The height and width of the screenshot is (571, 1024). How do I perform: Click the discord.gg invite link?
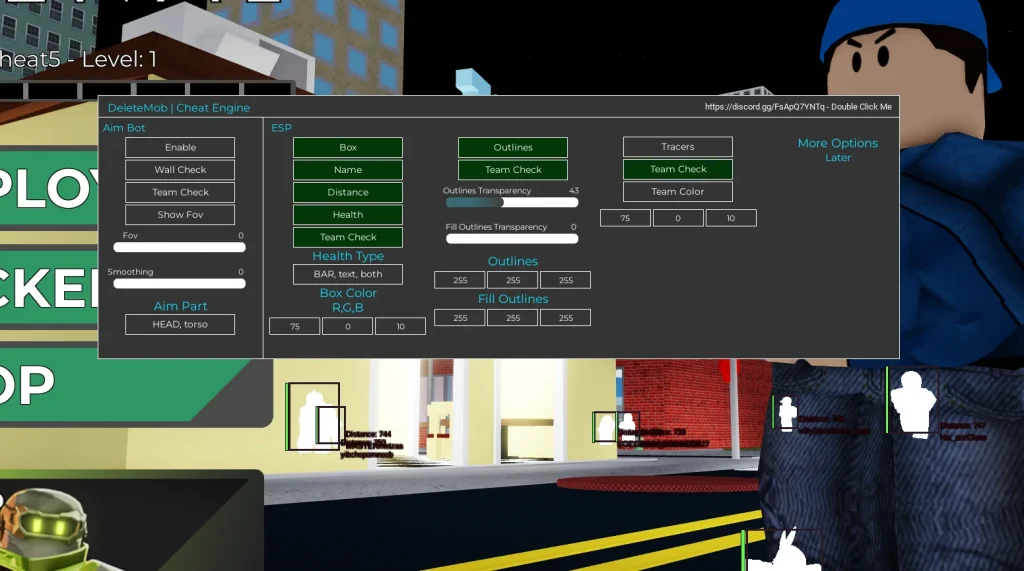click(x=798, y=106)
